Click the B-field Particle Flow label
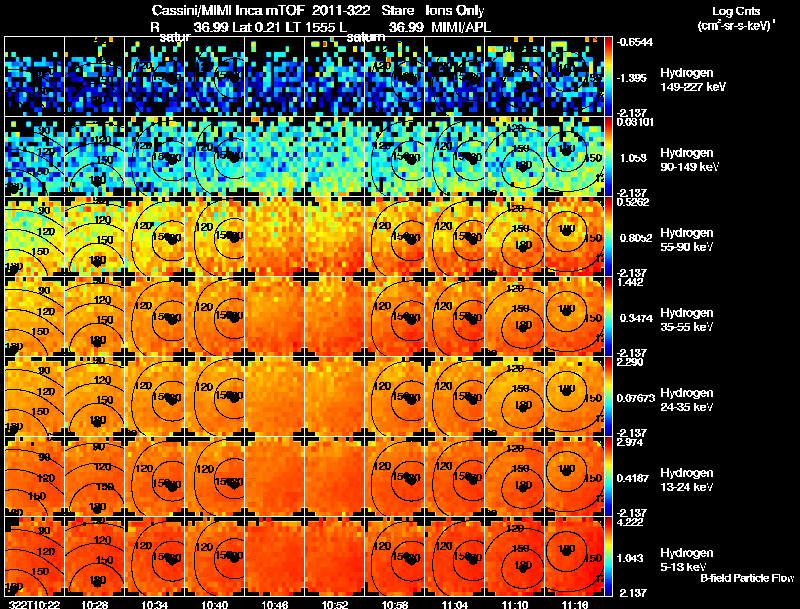The width and height of the screenshot is (800, 609). pyautogui.click(x=747, y=578)
